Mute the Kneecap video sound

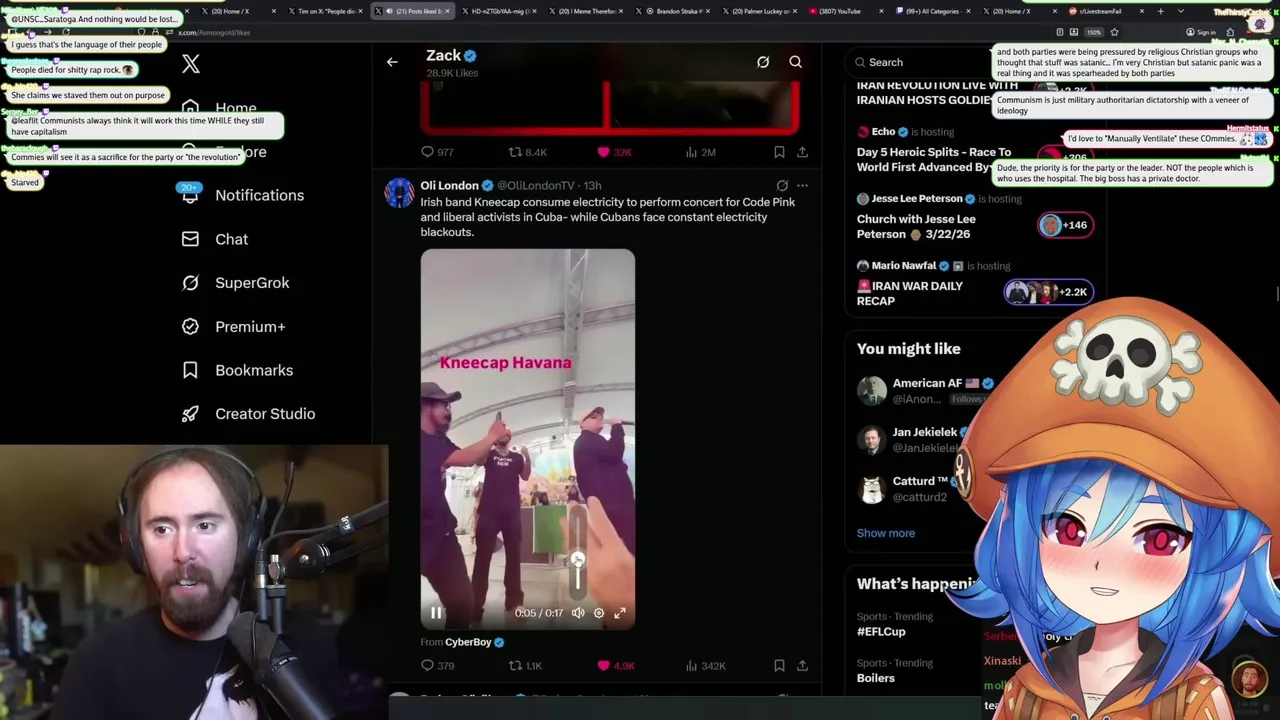point(578,613)
